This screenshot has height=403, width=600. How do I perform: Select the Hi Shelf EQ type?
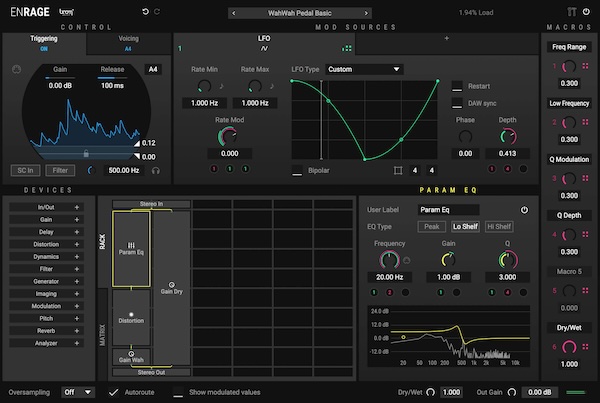(x=499, y=227)
